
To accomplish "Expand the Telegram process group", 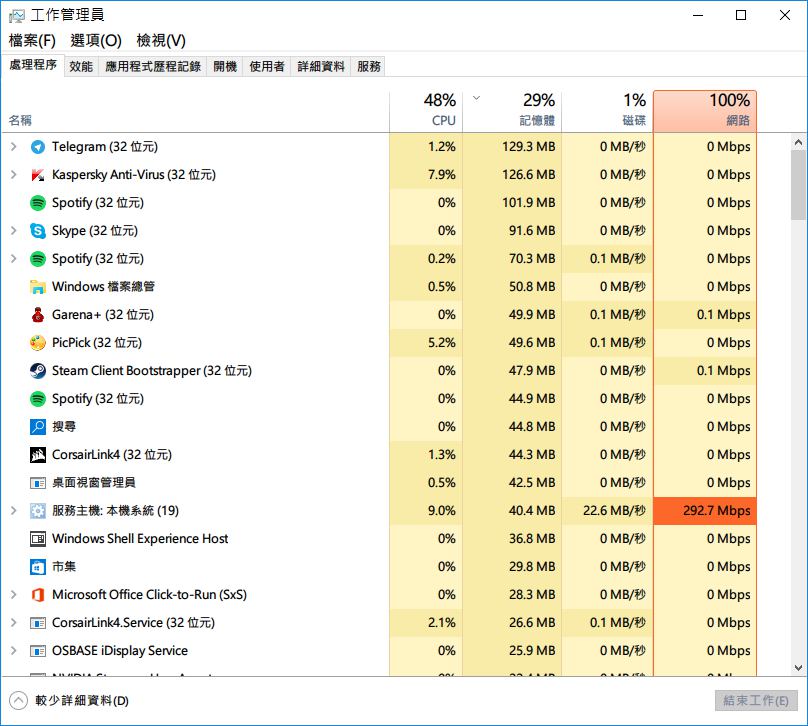I will pos(13,147).
